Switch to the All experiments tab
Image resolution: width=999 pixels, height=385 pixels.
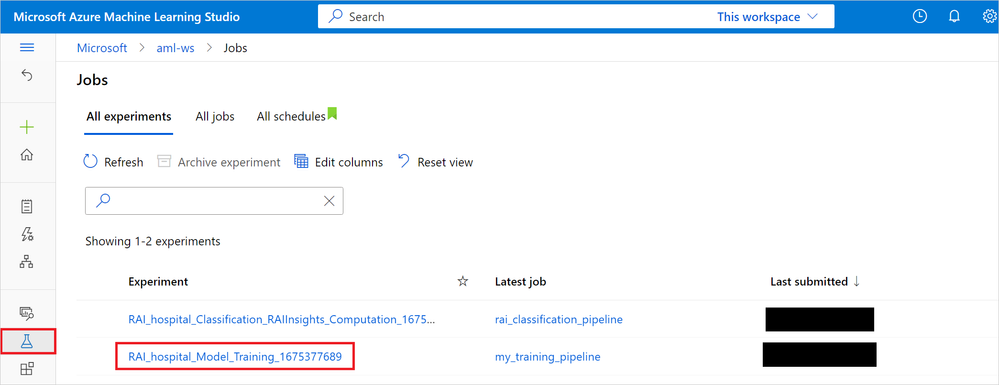(129, 117)
